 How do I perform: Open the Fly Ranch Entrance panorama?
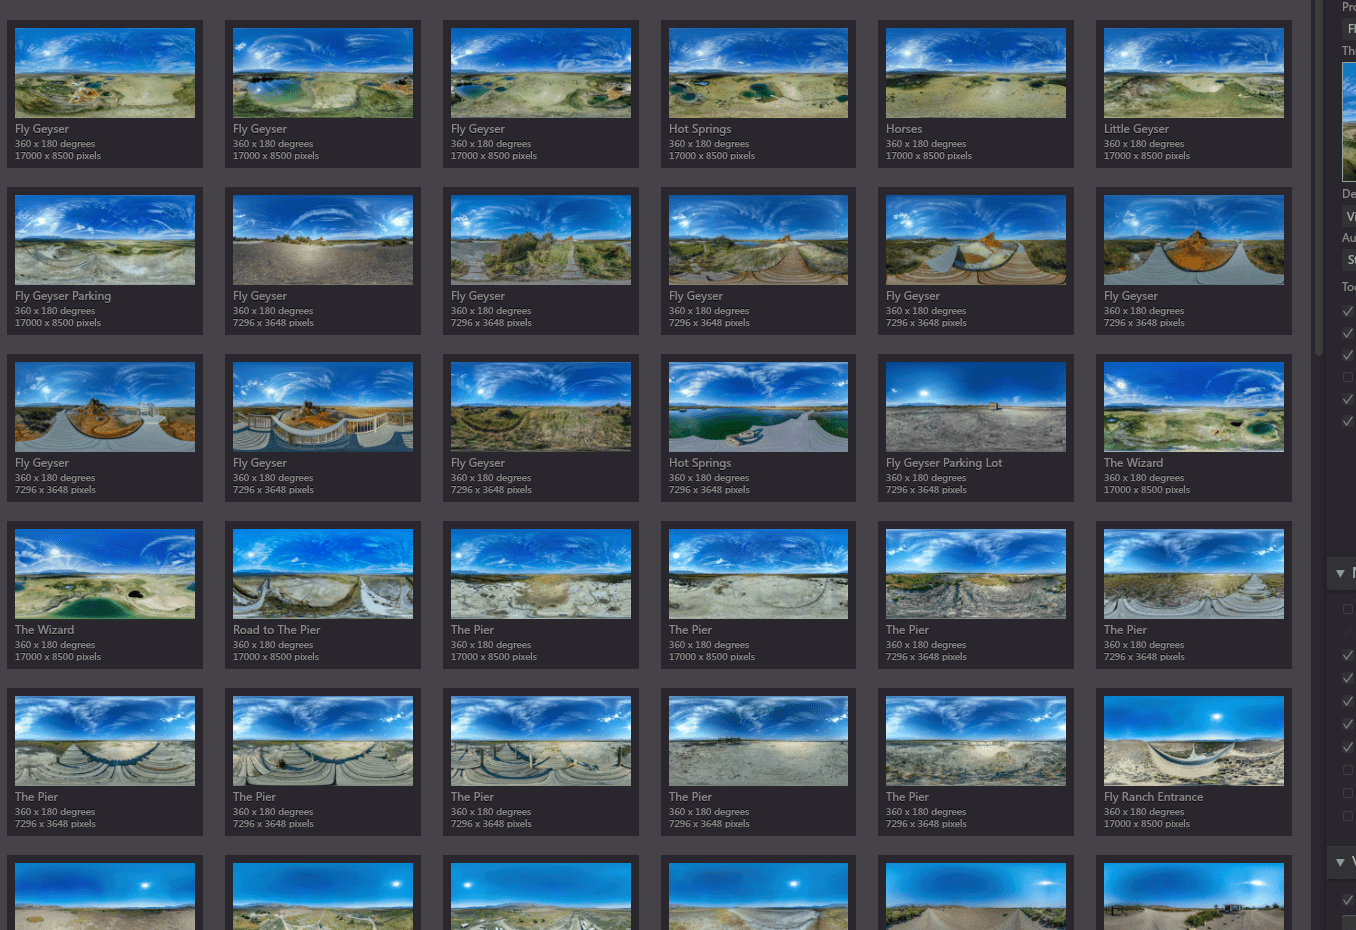1193,741
